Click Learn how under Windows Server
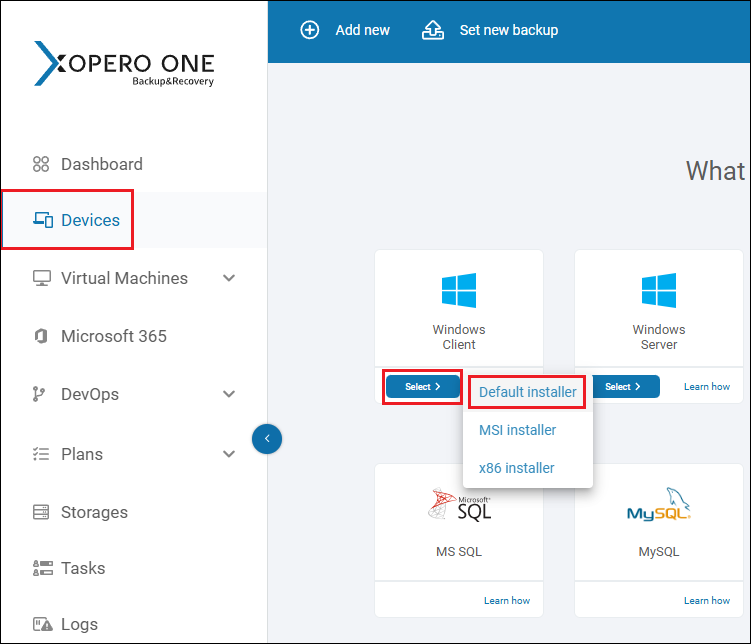The width and height of the screenshot is (751, 644). click(x=706, y=386)
